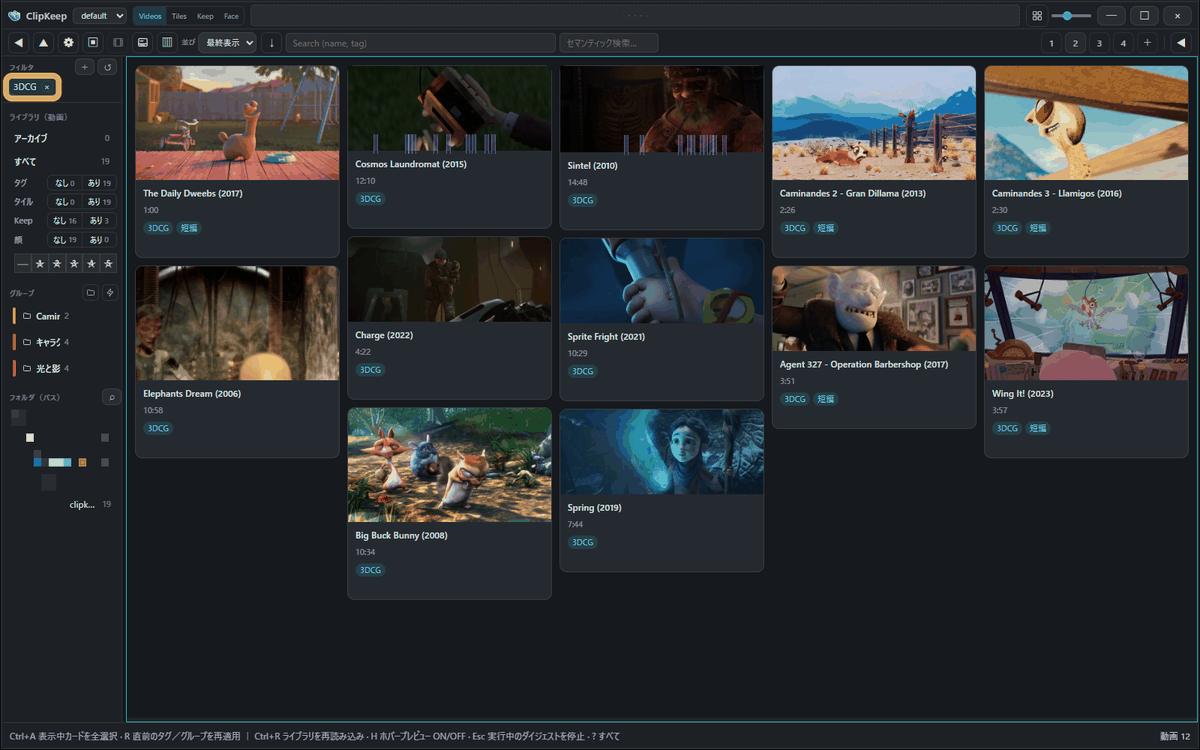Open the Big Buck Bunny (2008) thumbnail
This screenshot has height=750, width=1200.
(x=450, y=465)
